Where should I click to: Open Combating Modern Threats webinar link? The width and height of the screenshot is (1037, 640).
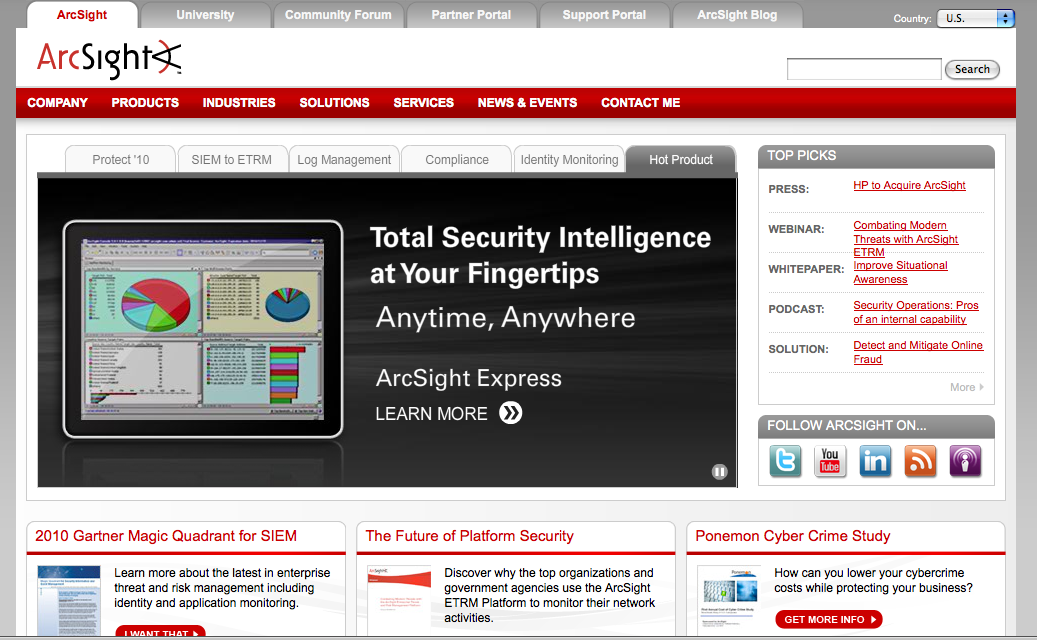[x=905, y=239]
